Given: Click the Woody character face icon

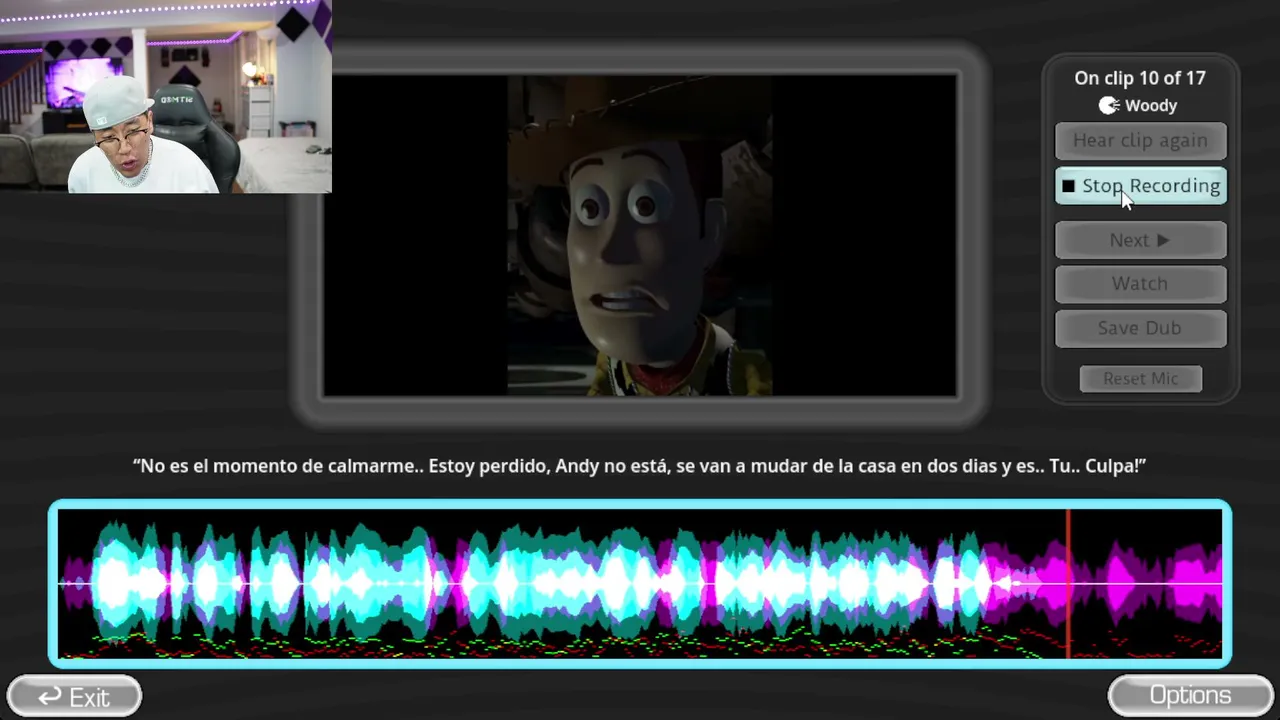Looking at the screenshot, I should 1109,105.
